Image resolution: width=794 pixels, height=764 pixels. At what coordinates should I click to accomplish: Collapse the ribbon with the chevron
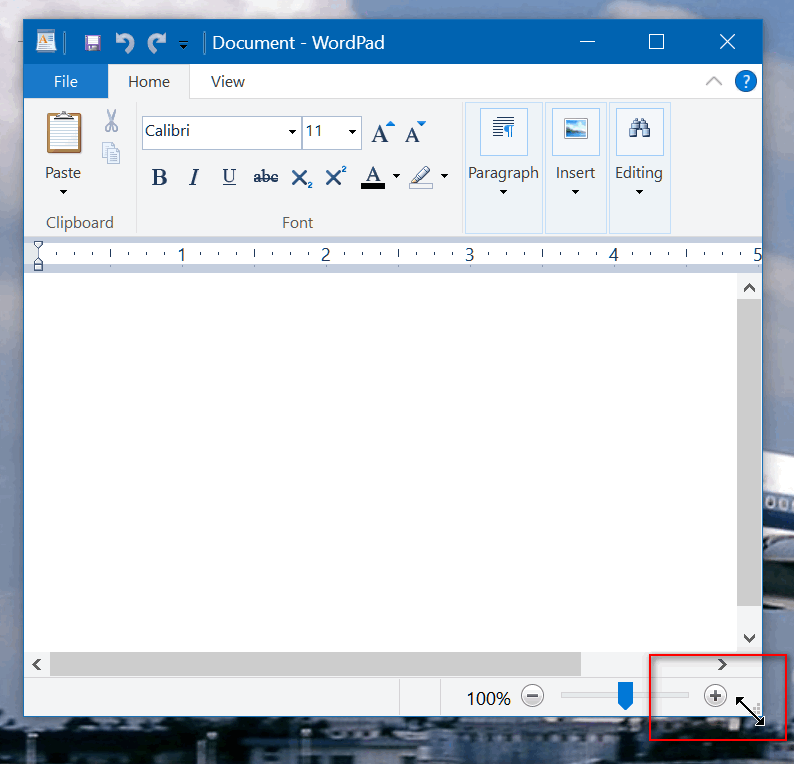click(714, 81)
